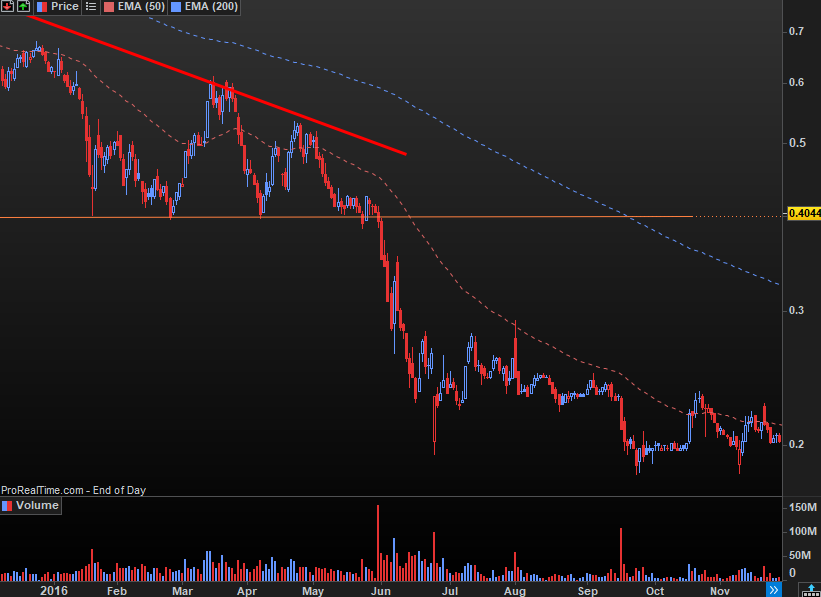Click the Volume blue-red color icon
This screenshot has height=597, width=821.
point(7,506)
